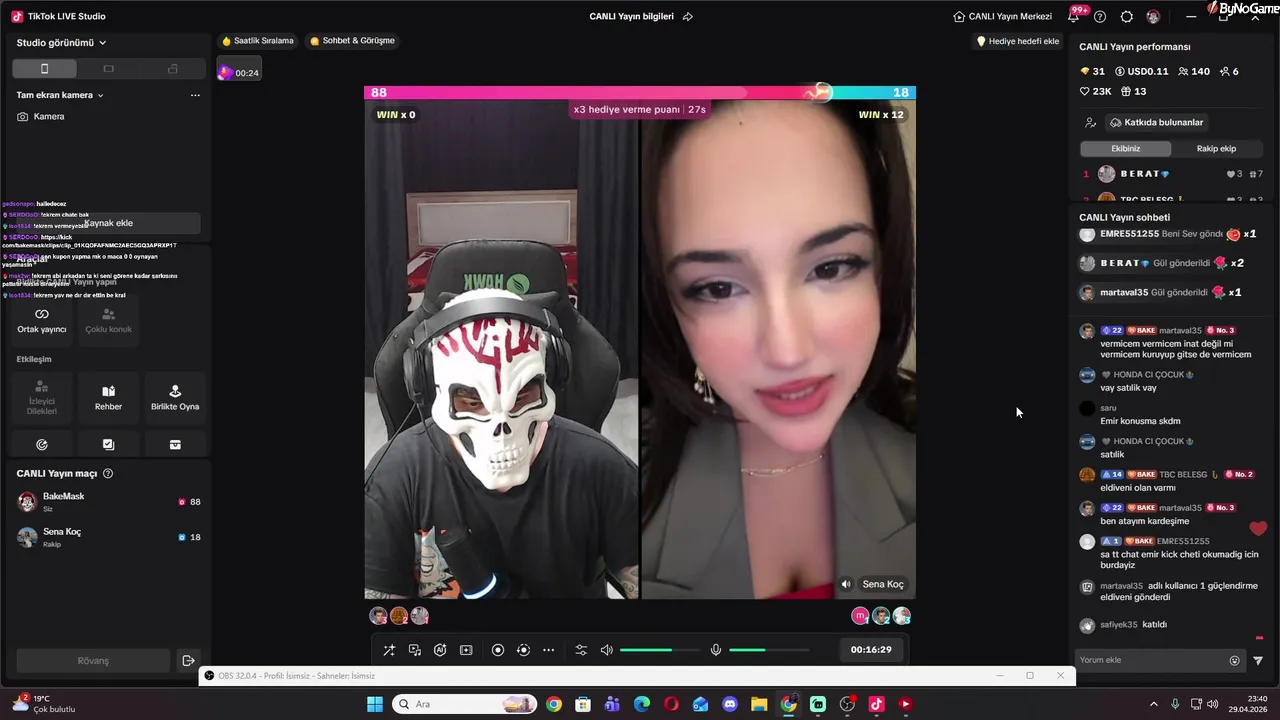Viewport: 1280px width, 720px height.
Task: Mute the microphone icon
Action: tap(716, 650)
